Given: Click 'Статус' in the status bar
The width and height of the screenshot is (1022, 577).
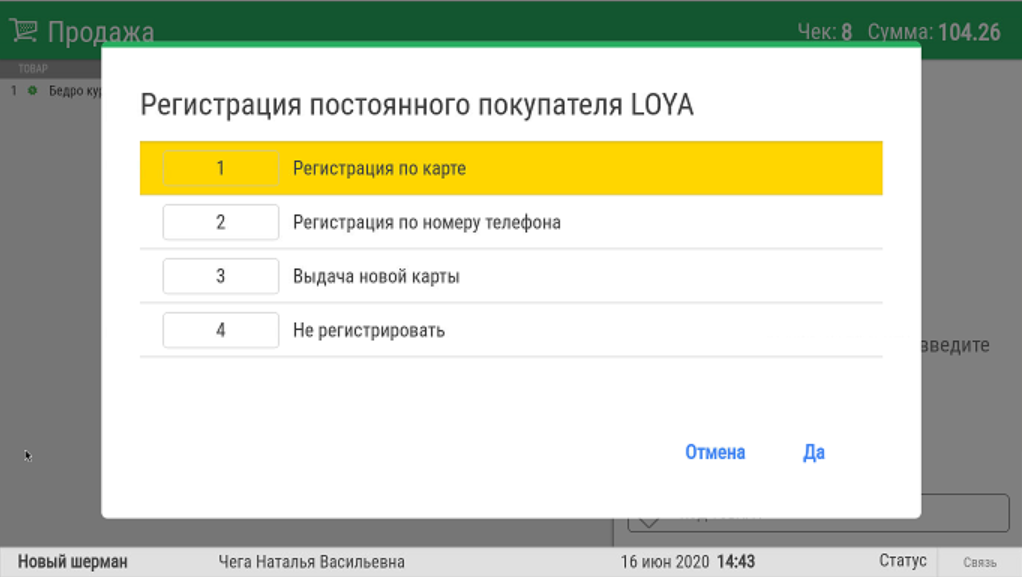Looking at the screenshot, I should click(x=903, y=561).
